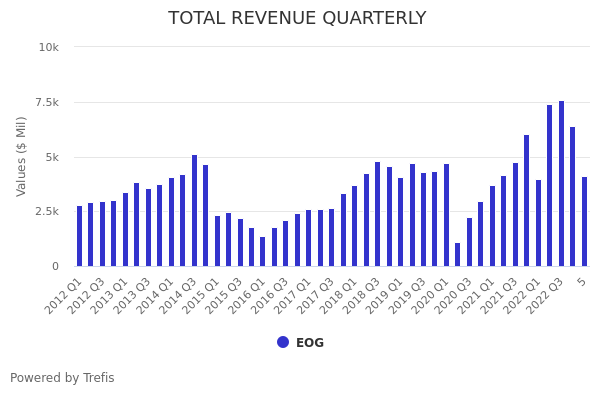The image size is (600, 400).
Task: Click the 2021 Q4 revenue bar
Action: click(527, 201)
